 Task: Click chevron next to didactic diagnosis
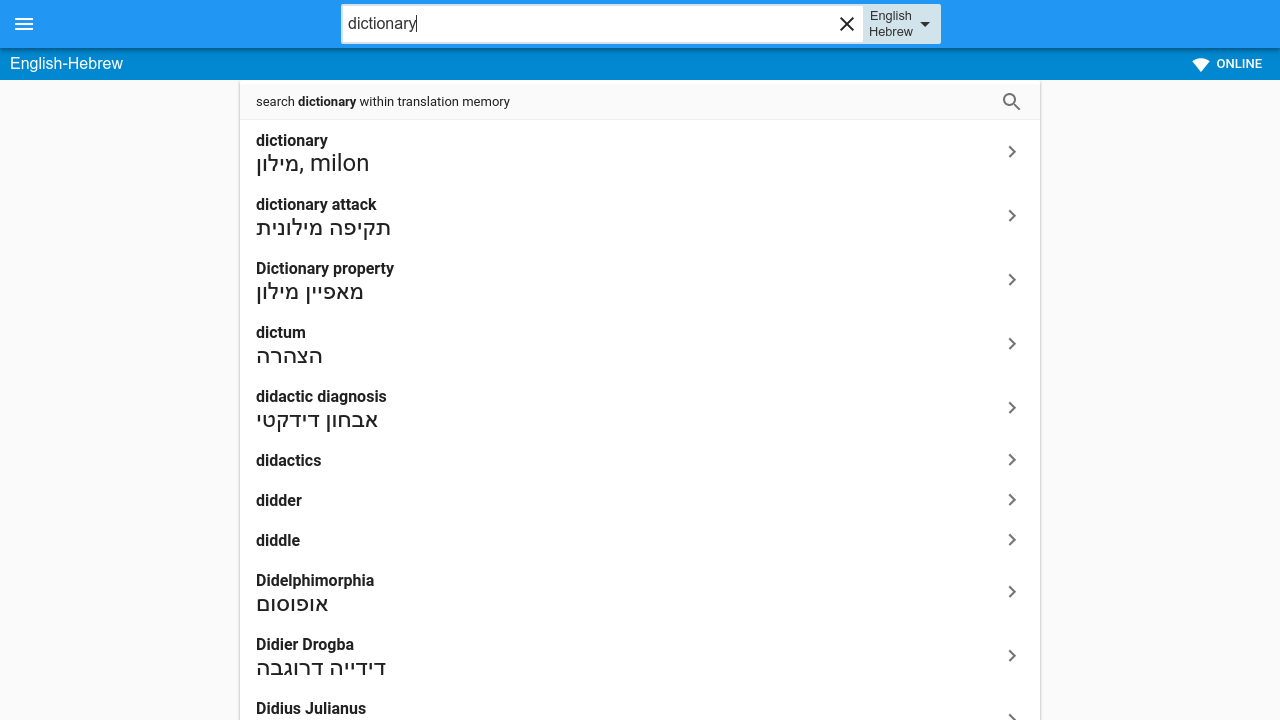pos(1012,408)
